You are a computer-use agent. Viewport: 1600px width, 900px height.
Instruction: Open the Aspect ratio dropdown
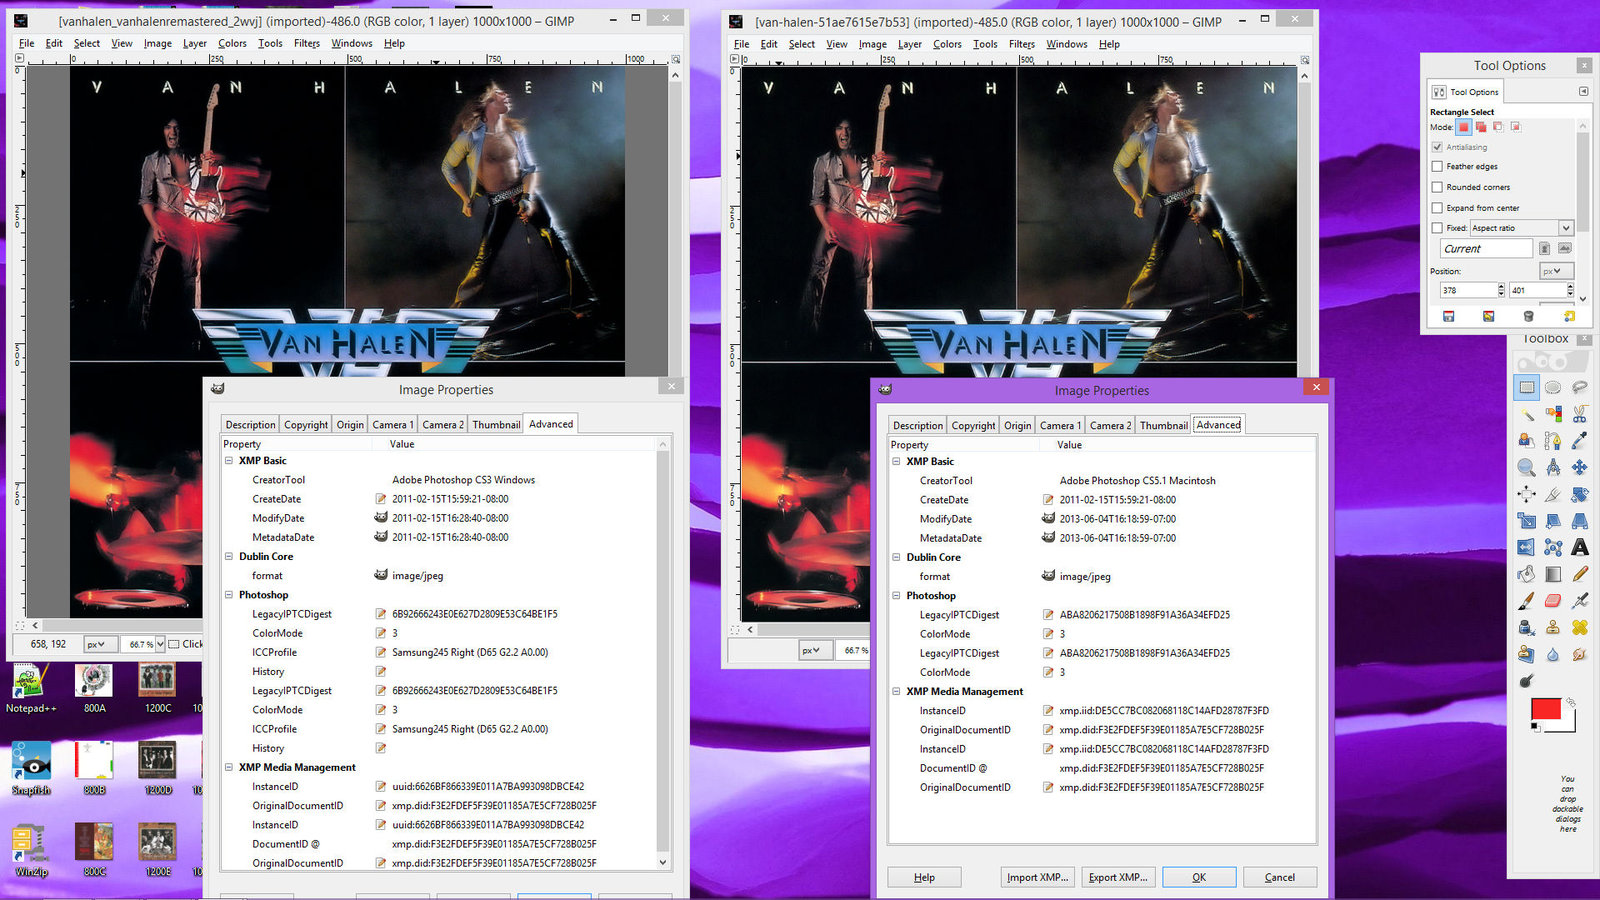[x=1522, y=228]
